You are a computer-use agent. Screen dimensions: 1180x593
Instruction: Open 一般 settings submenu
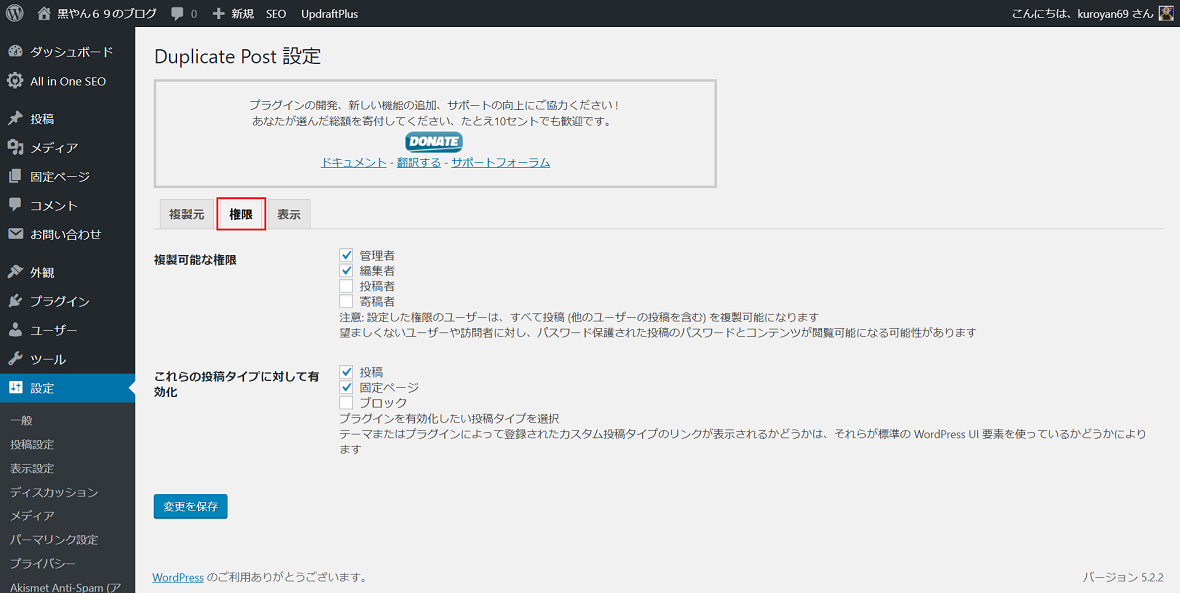[x=21, y=420]
